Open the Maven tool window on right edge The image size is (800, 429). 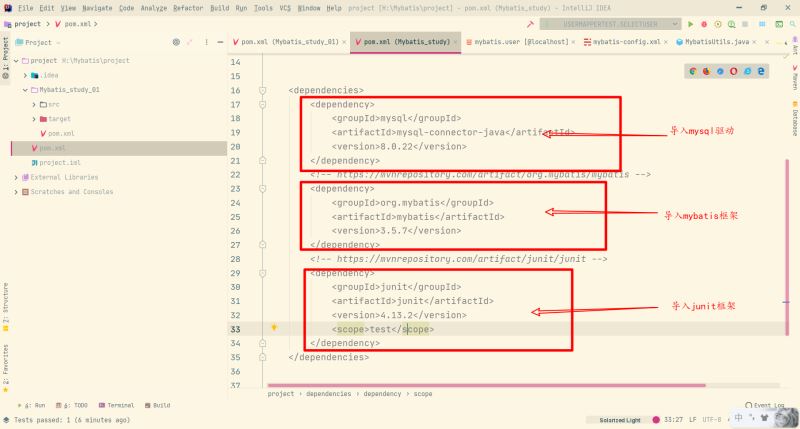tap(795, 78)
